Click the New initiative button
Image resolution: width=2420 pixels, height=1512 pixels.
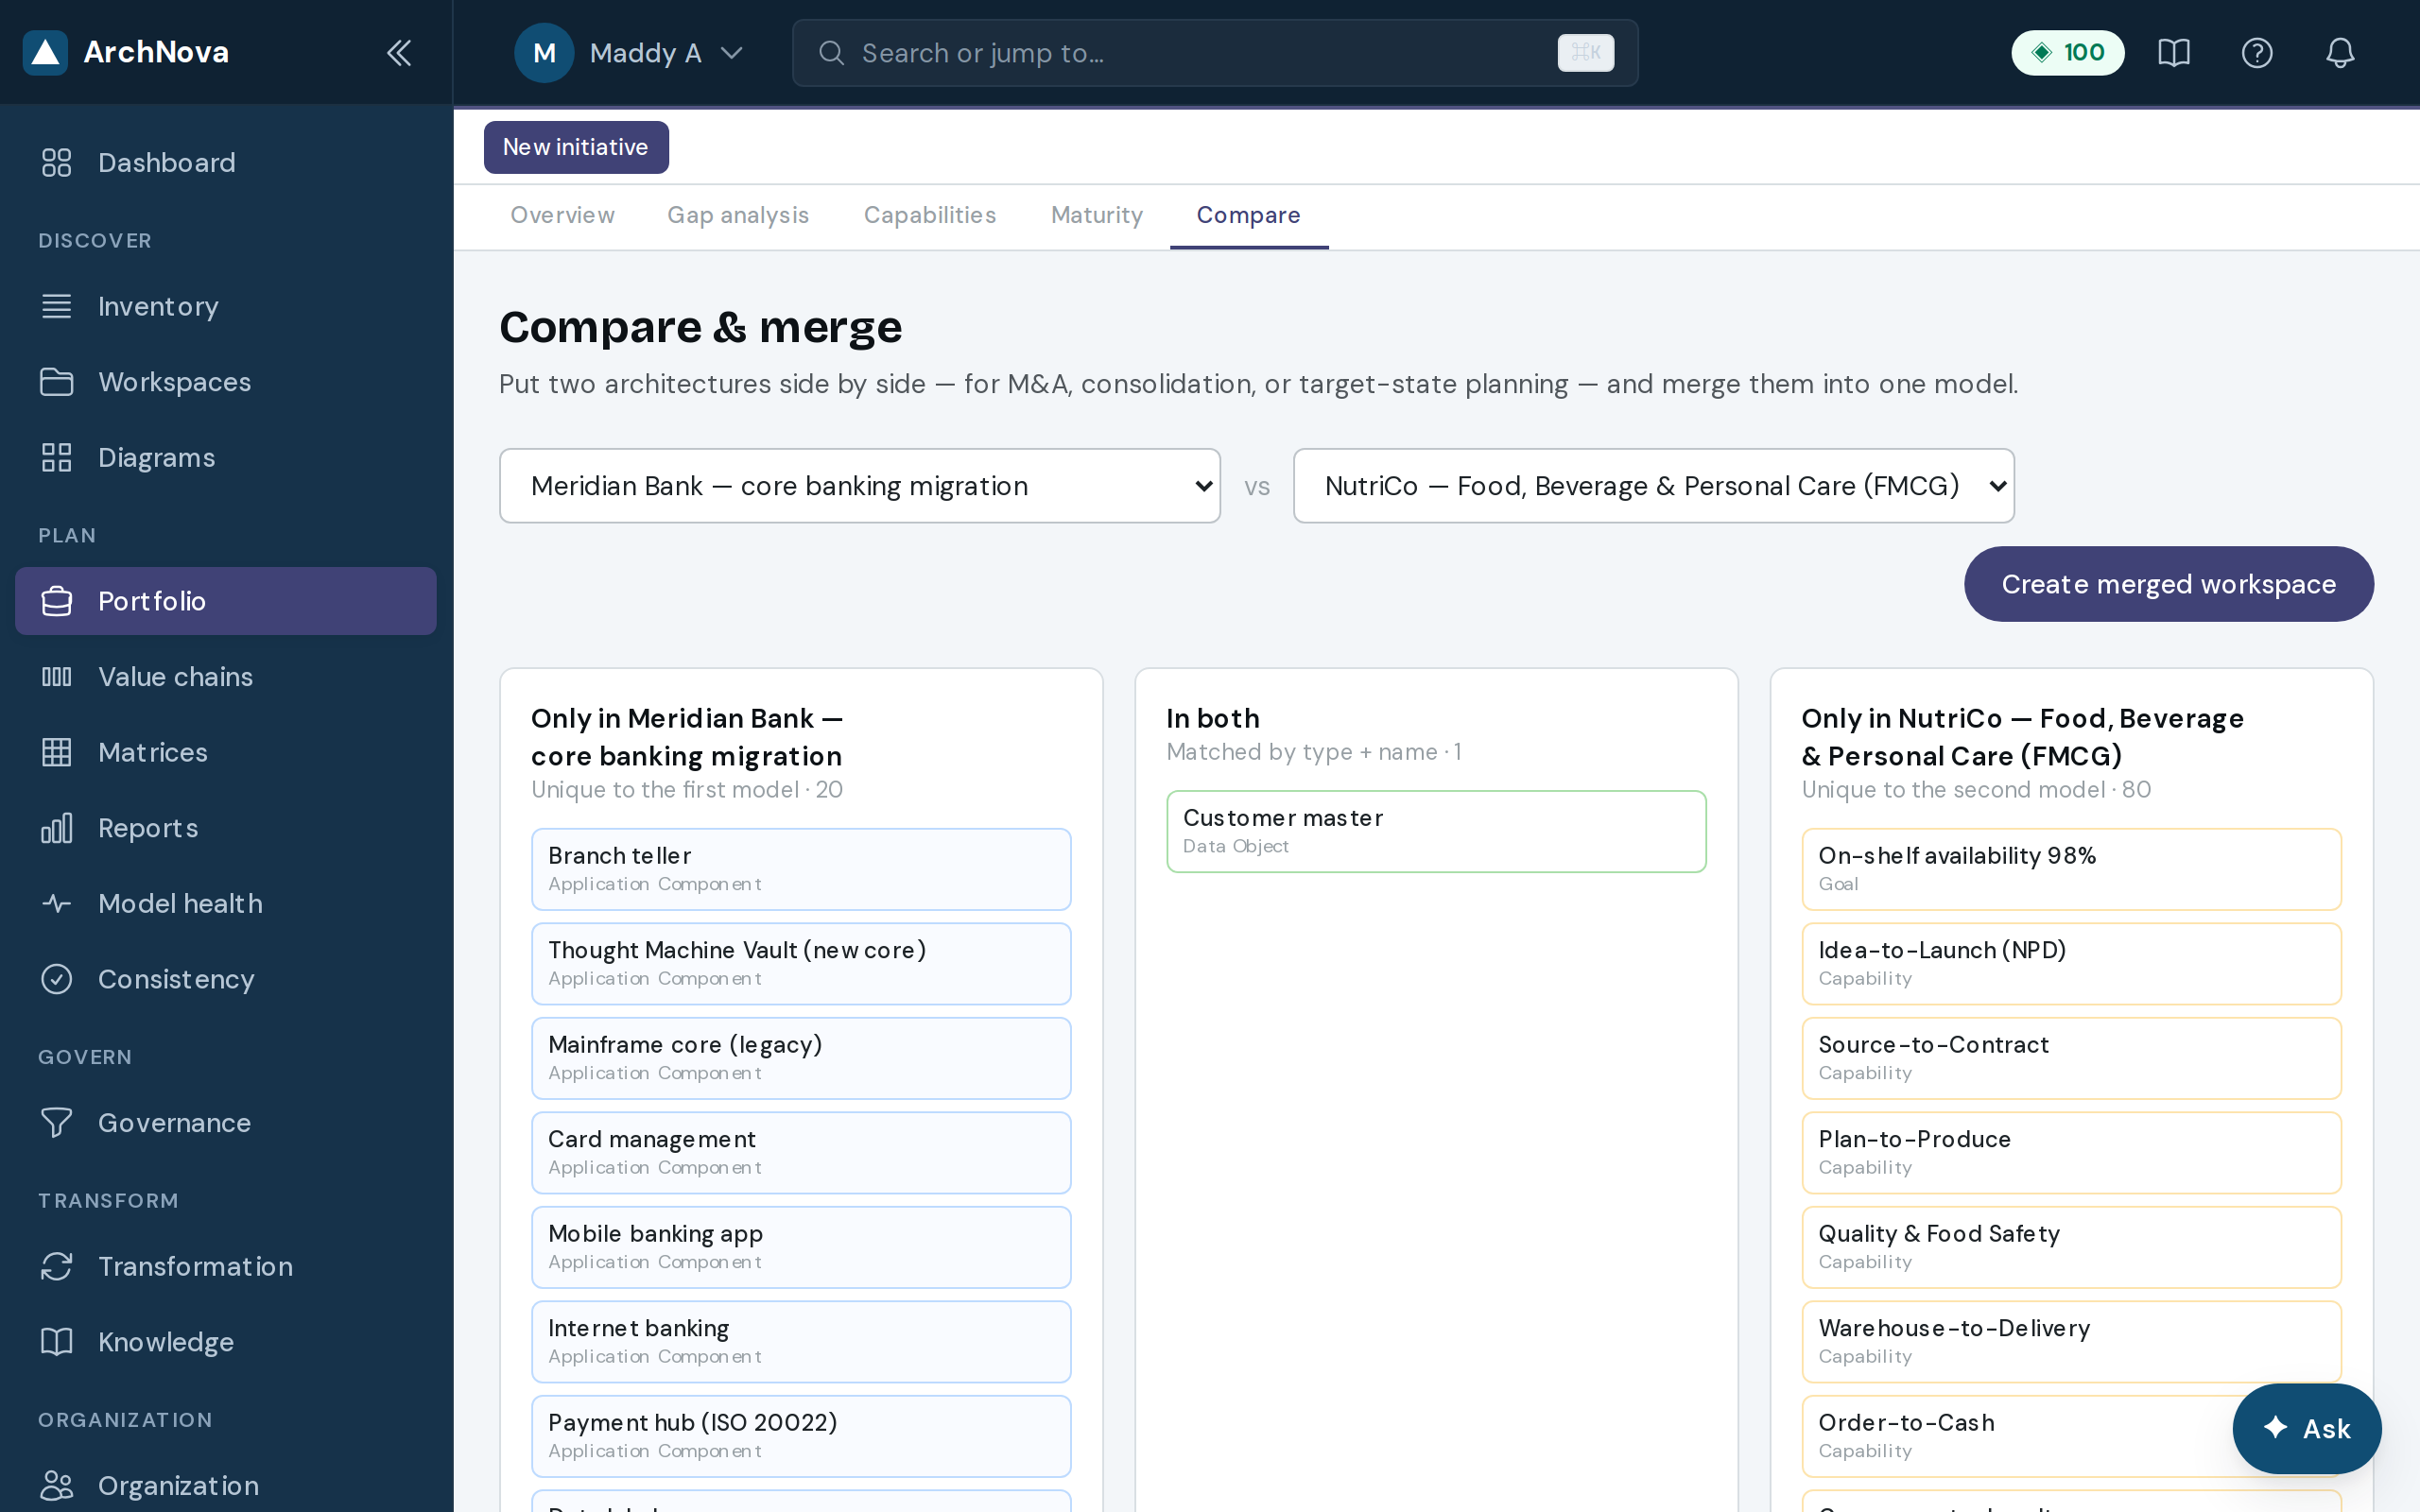coord(576,147)
